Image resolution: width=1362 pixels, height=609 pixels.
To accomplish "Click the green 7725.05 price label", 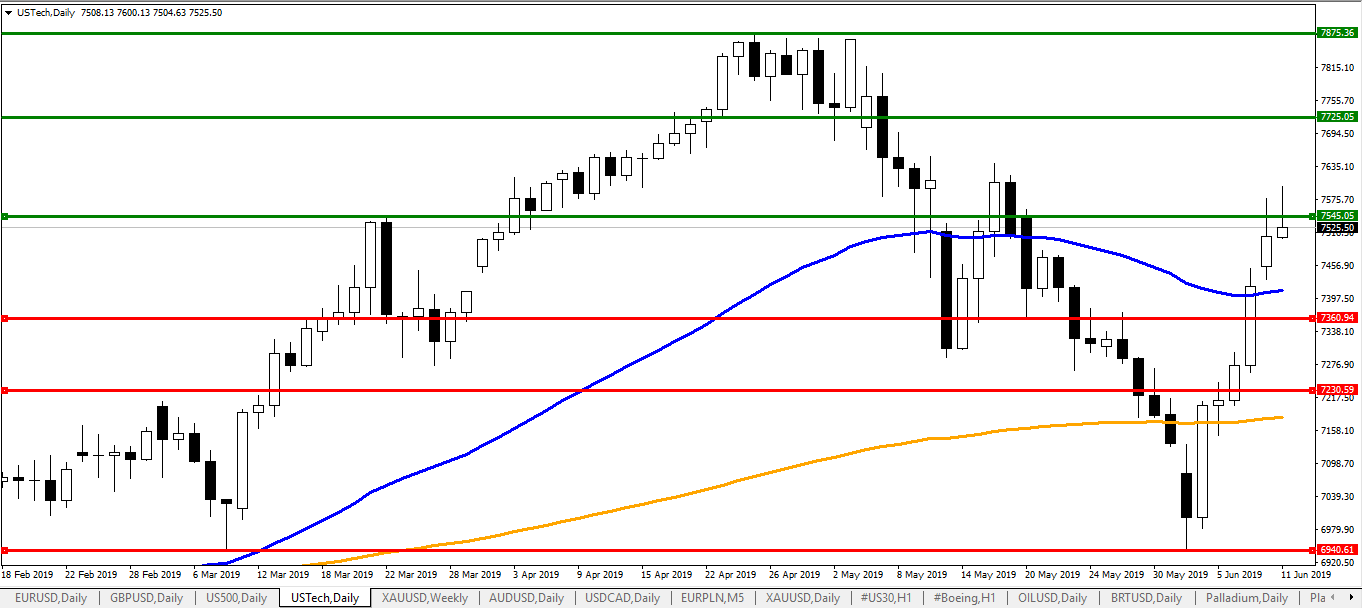I will (x=1337, y=117).
